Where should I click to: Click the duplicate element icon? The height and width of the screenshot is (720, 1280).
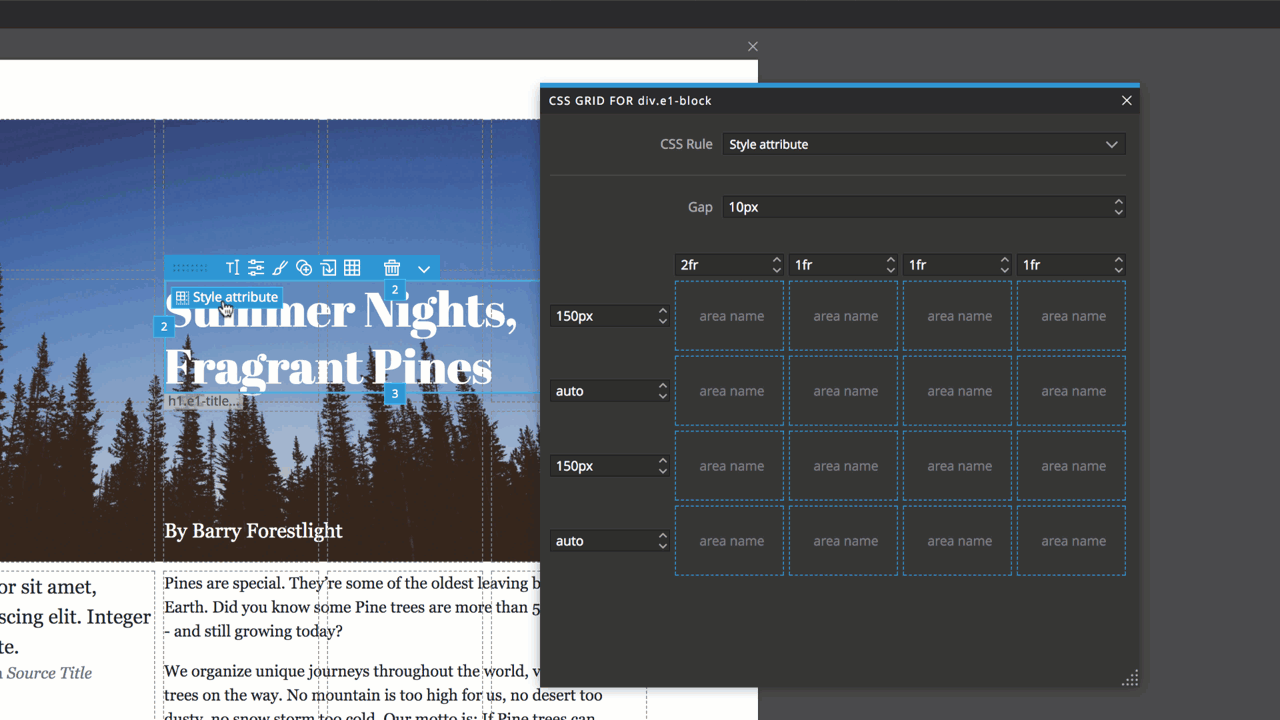(304, 267)
